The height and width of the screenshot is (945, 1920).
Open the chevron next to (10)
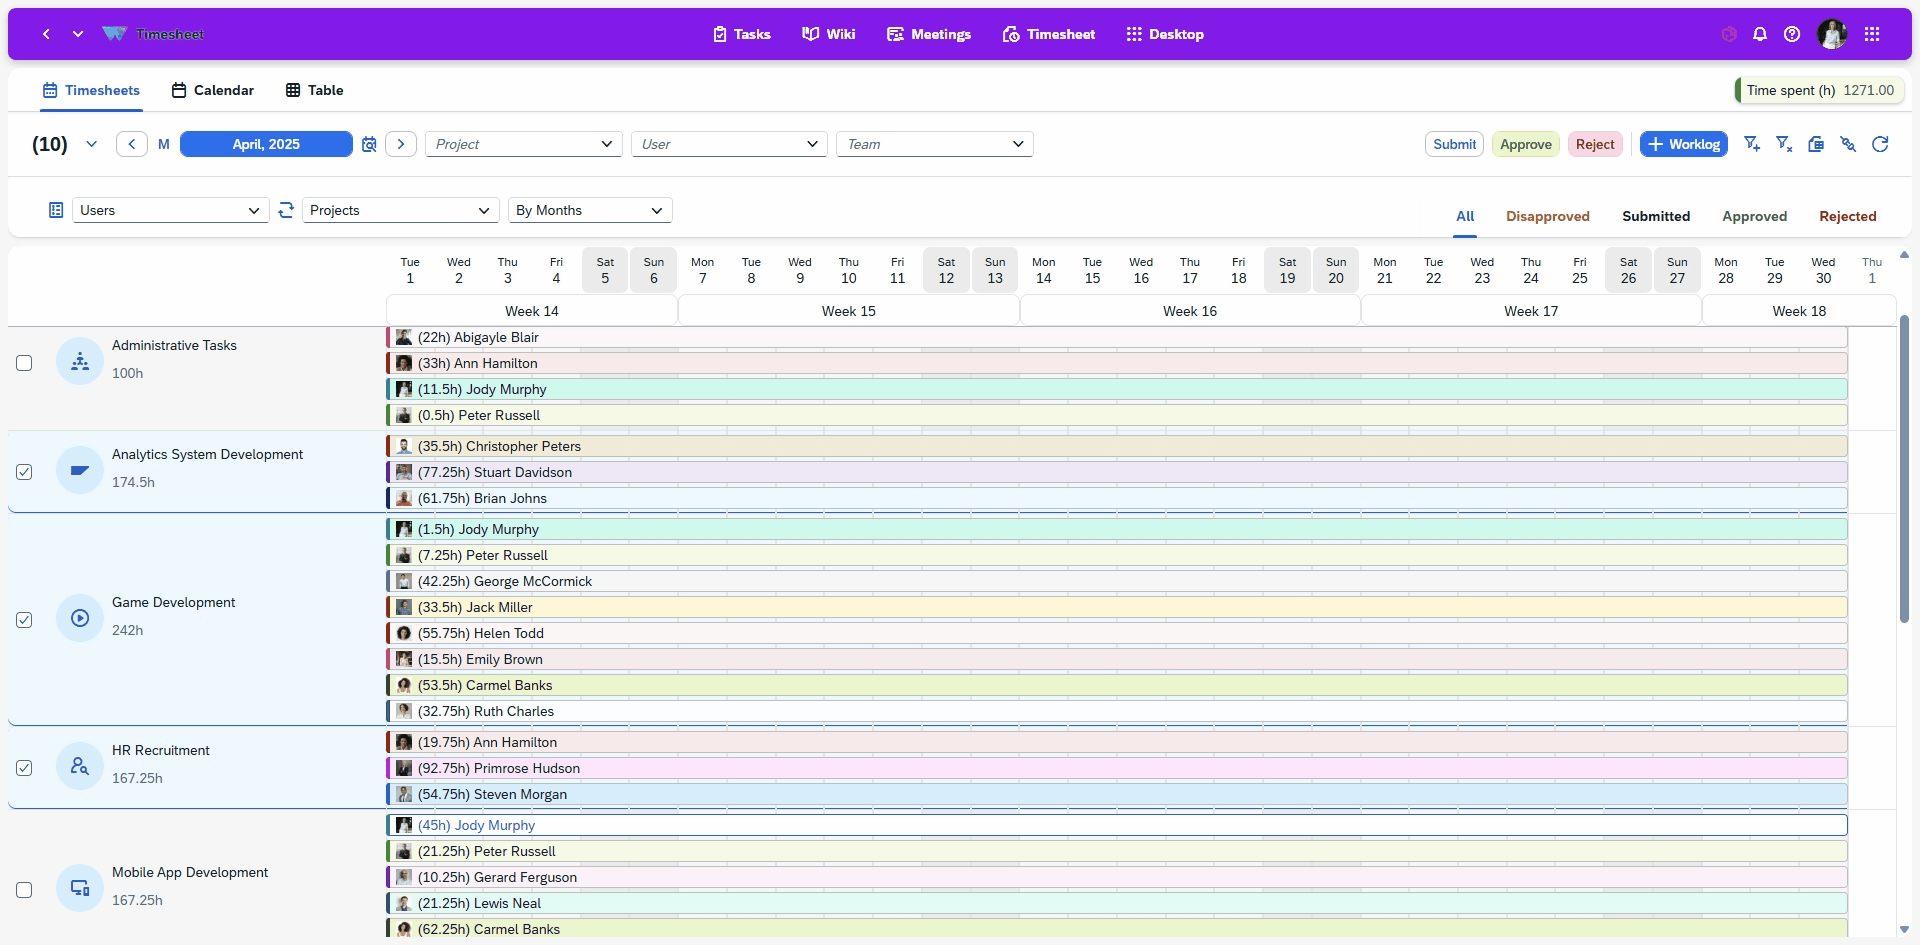pyautogui.click(x=91, y=144)
